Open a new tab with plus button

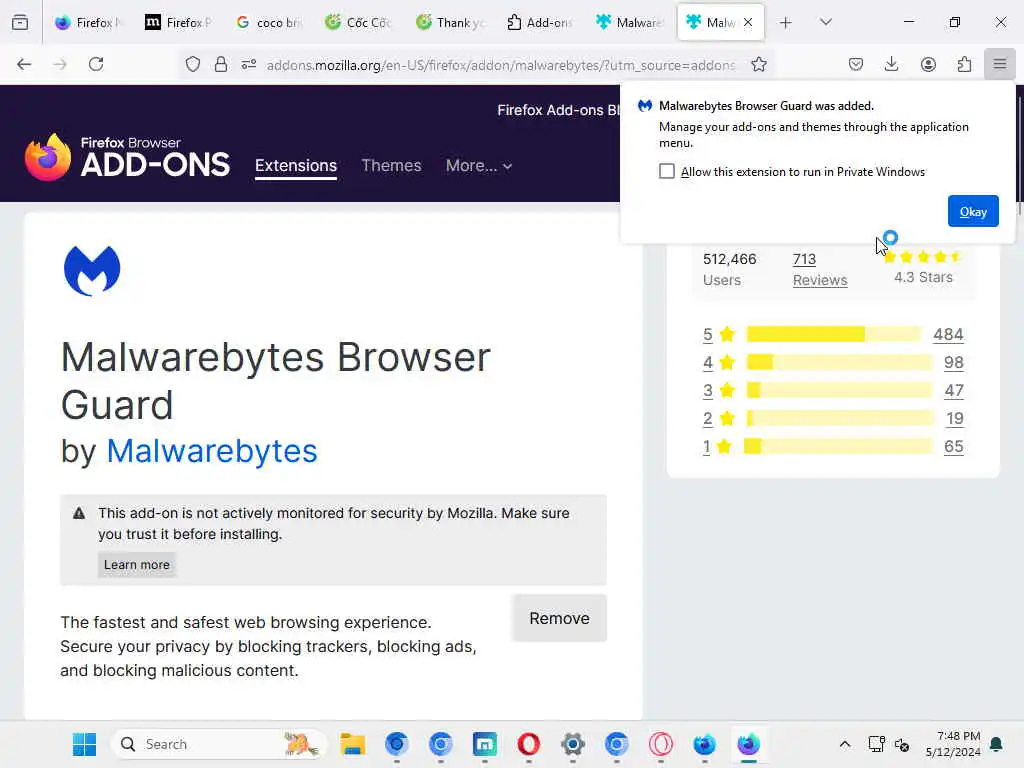click(786, 22)
